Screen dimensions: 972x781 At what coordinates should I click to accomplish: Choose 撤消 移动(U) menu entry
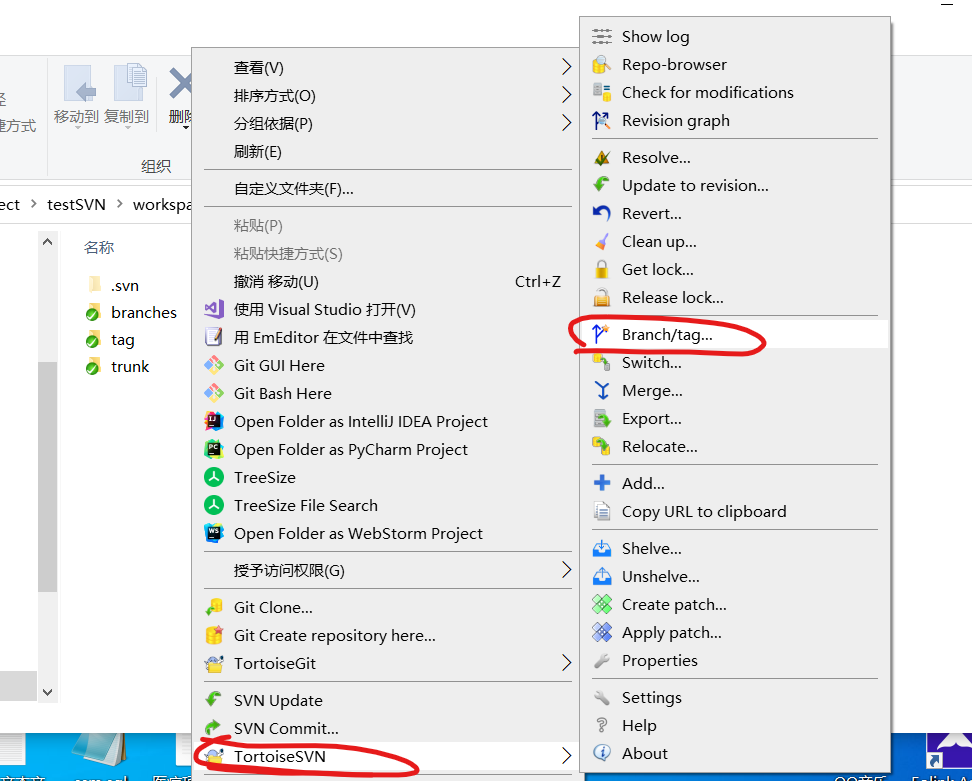click(388, 281)
